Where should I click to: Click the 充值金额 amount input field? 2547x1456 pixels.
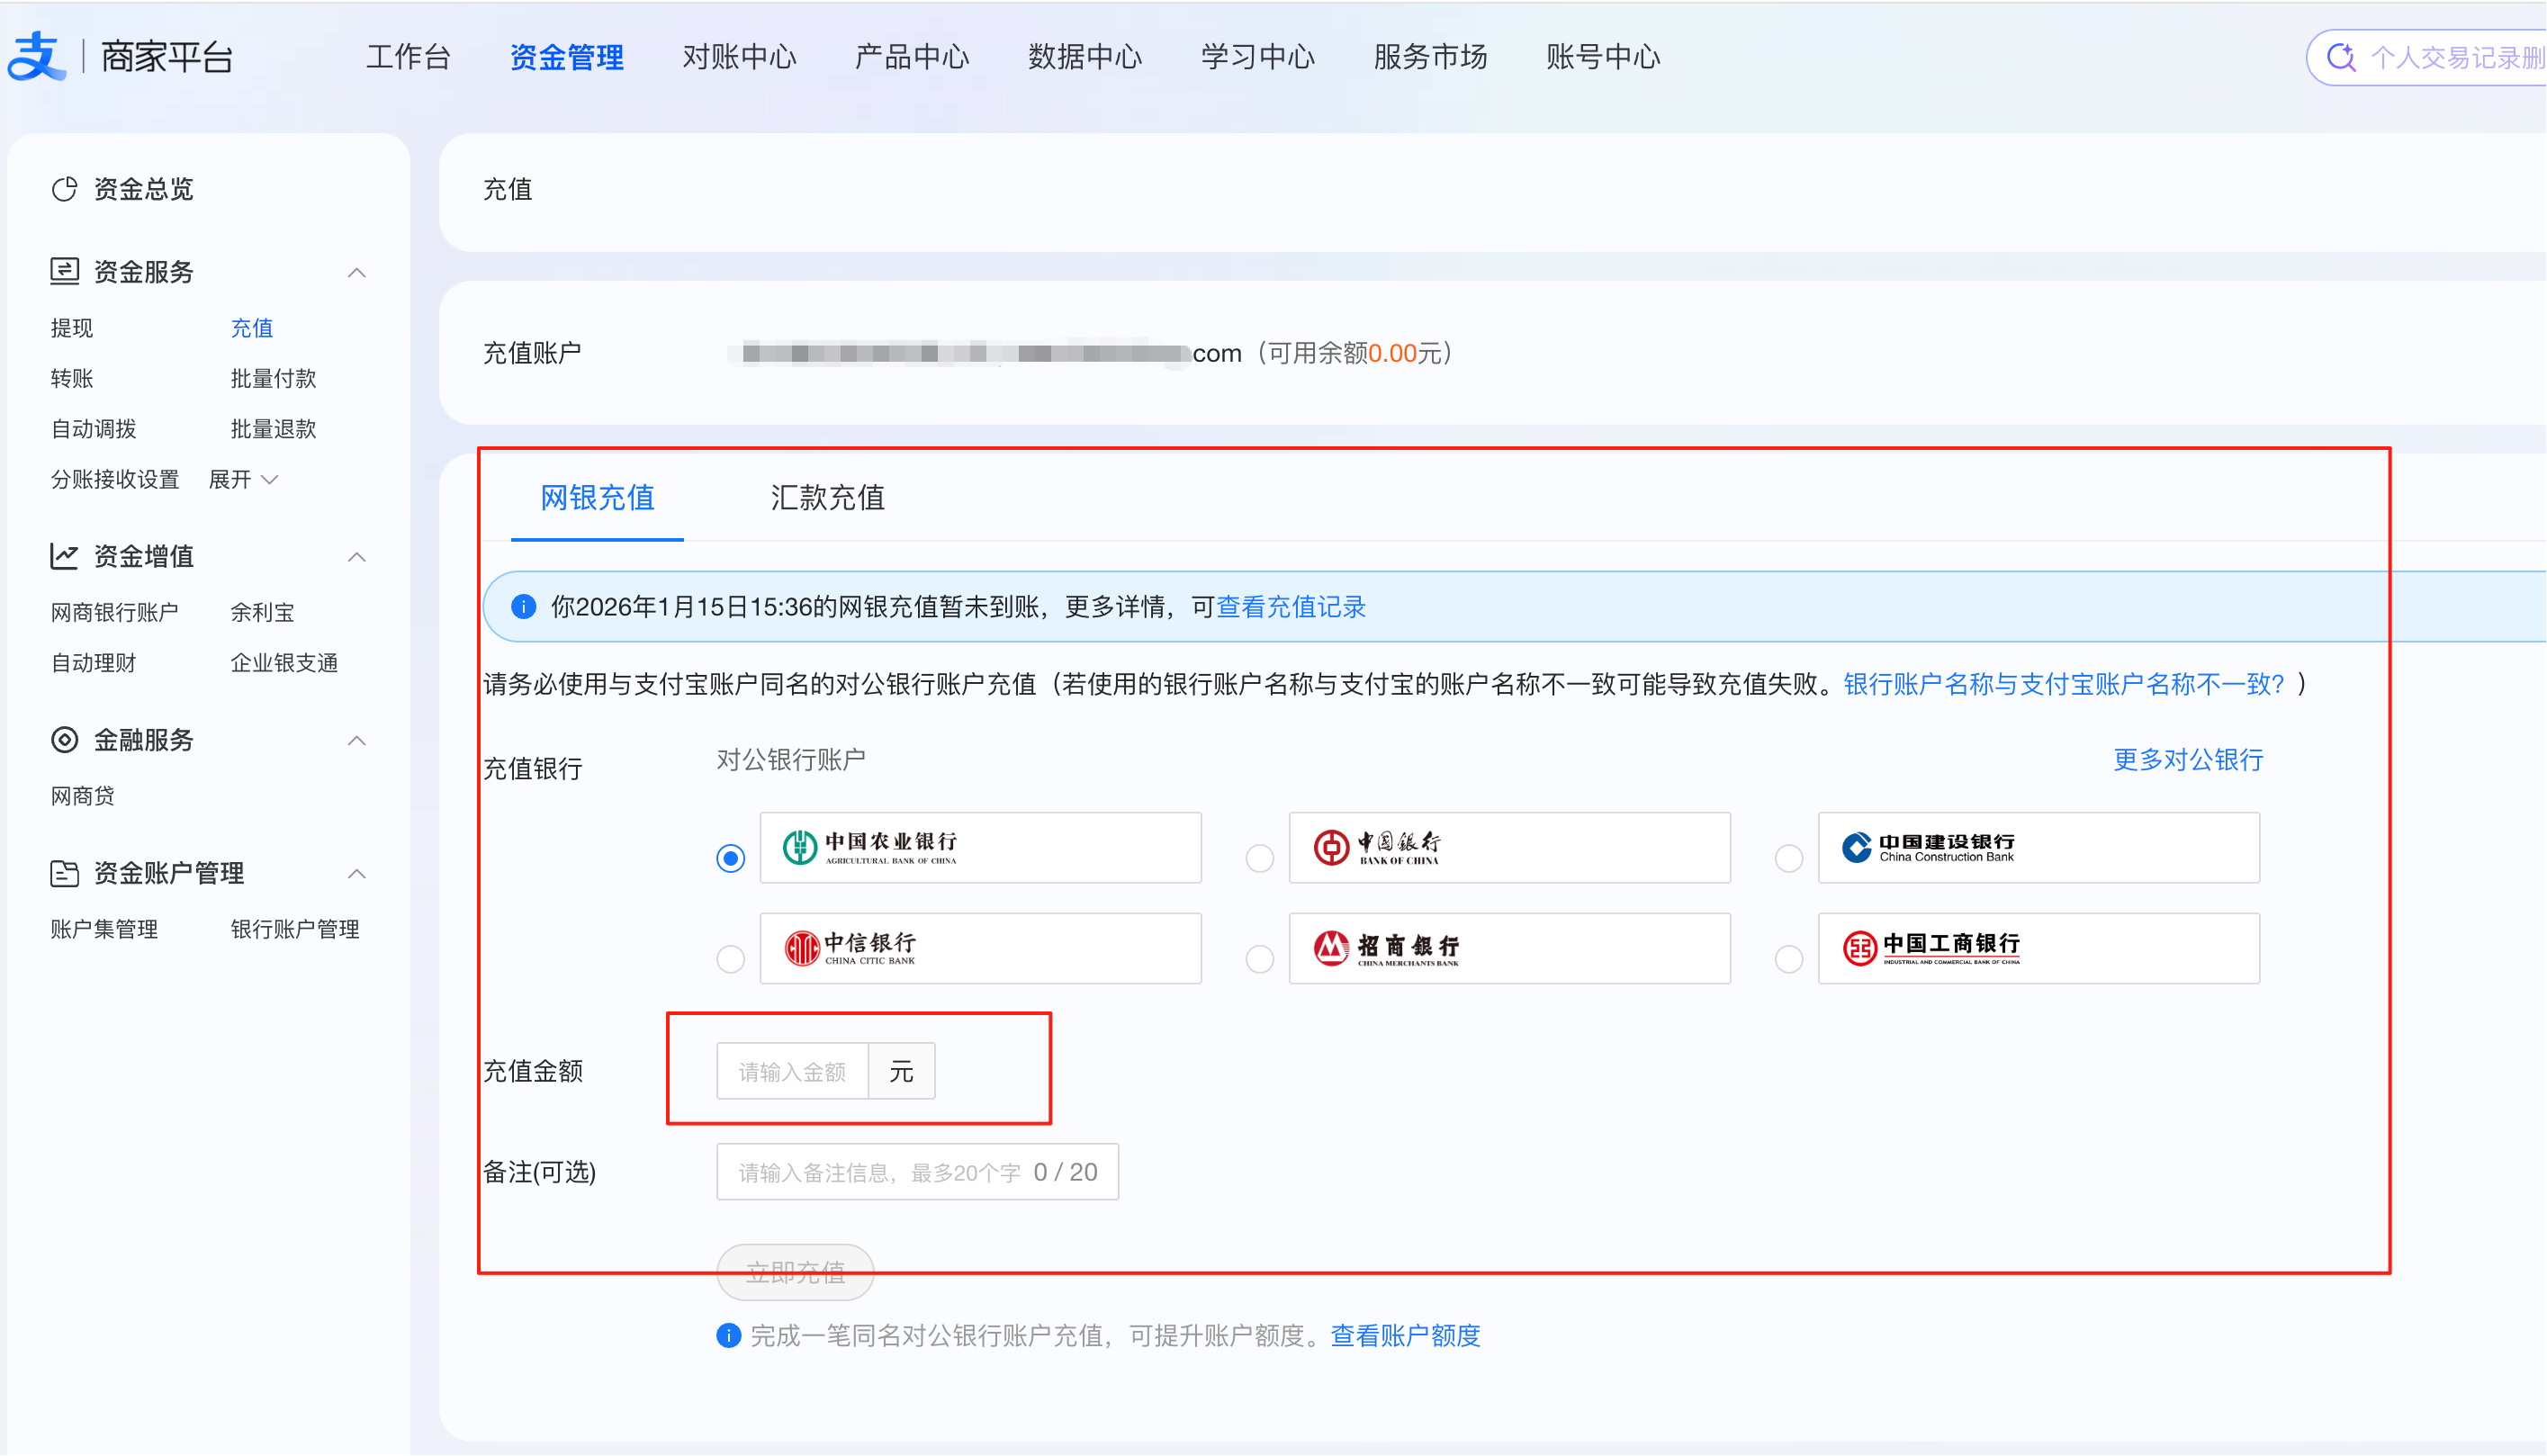[x=792, y=1072]
